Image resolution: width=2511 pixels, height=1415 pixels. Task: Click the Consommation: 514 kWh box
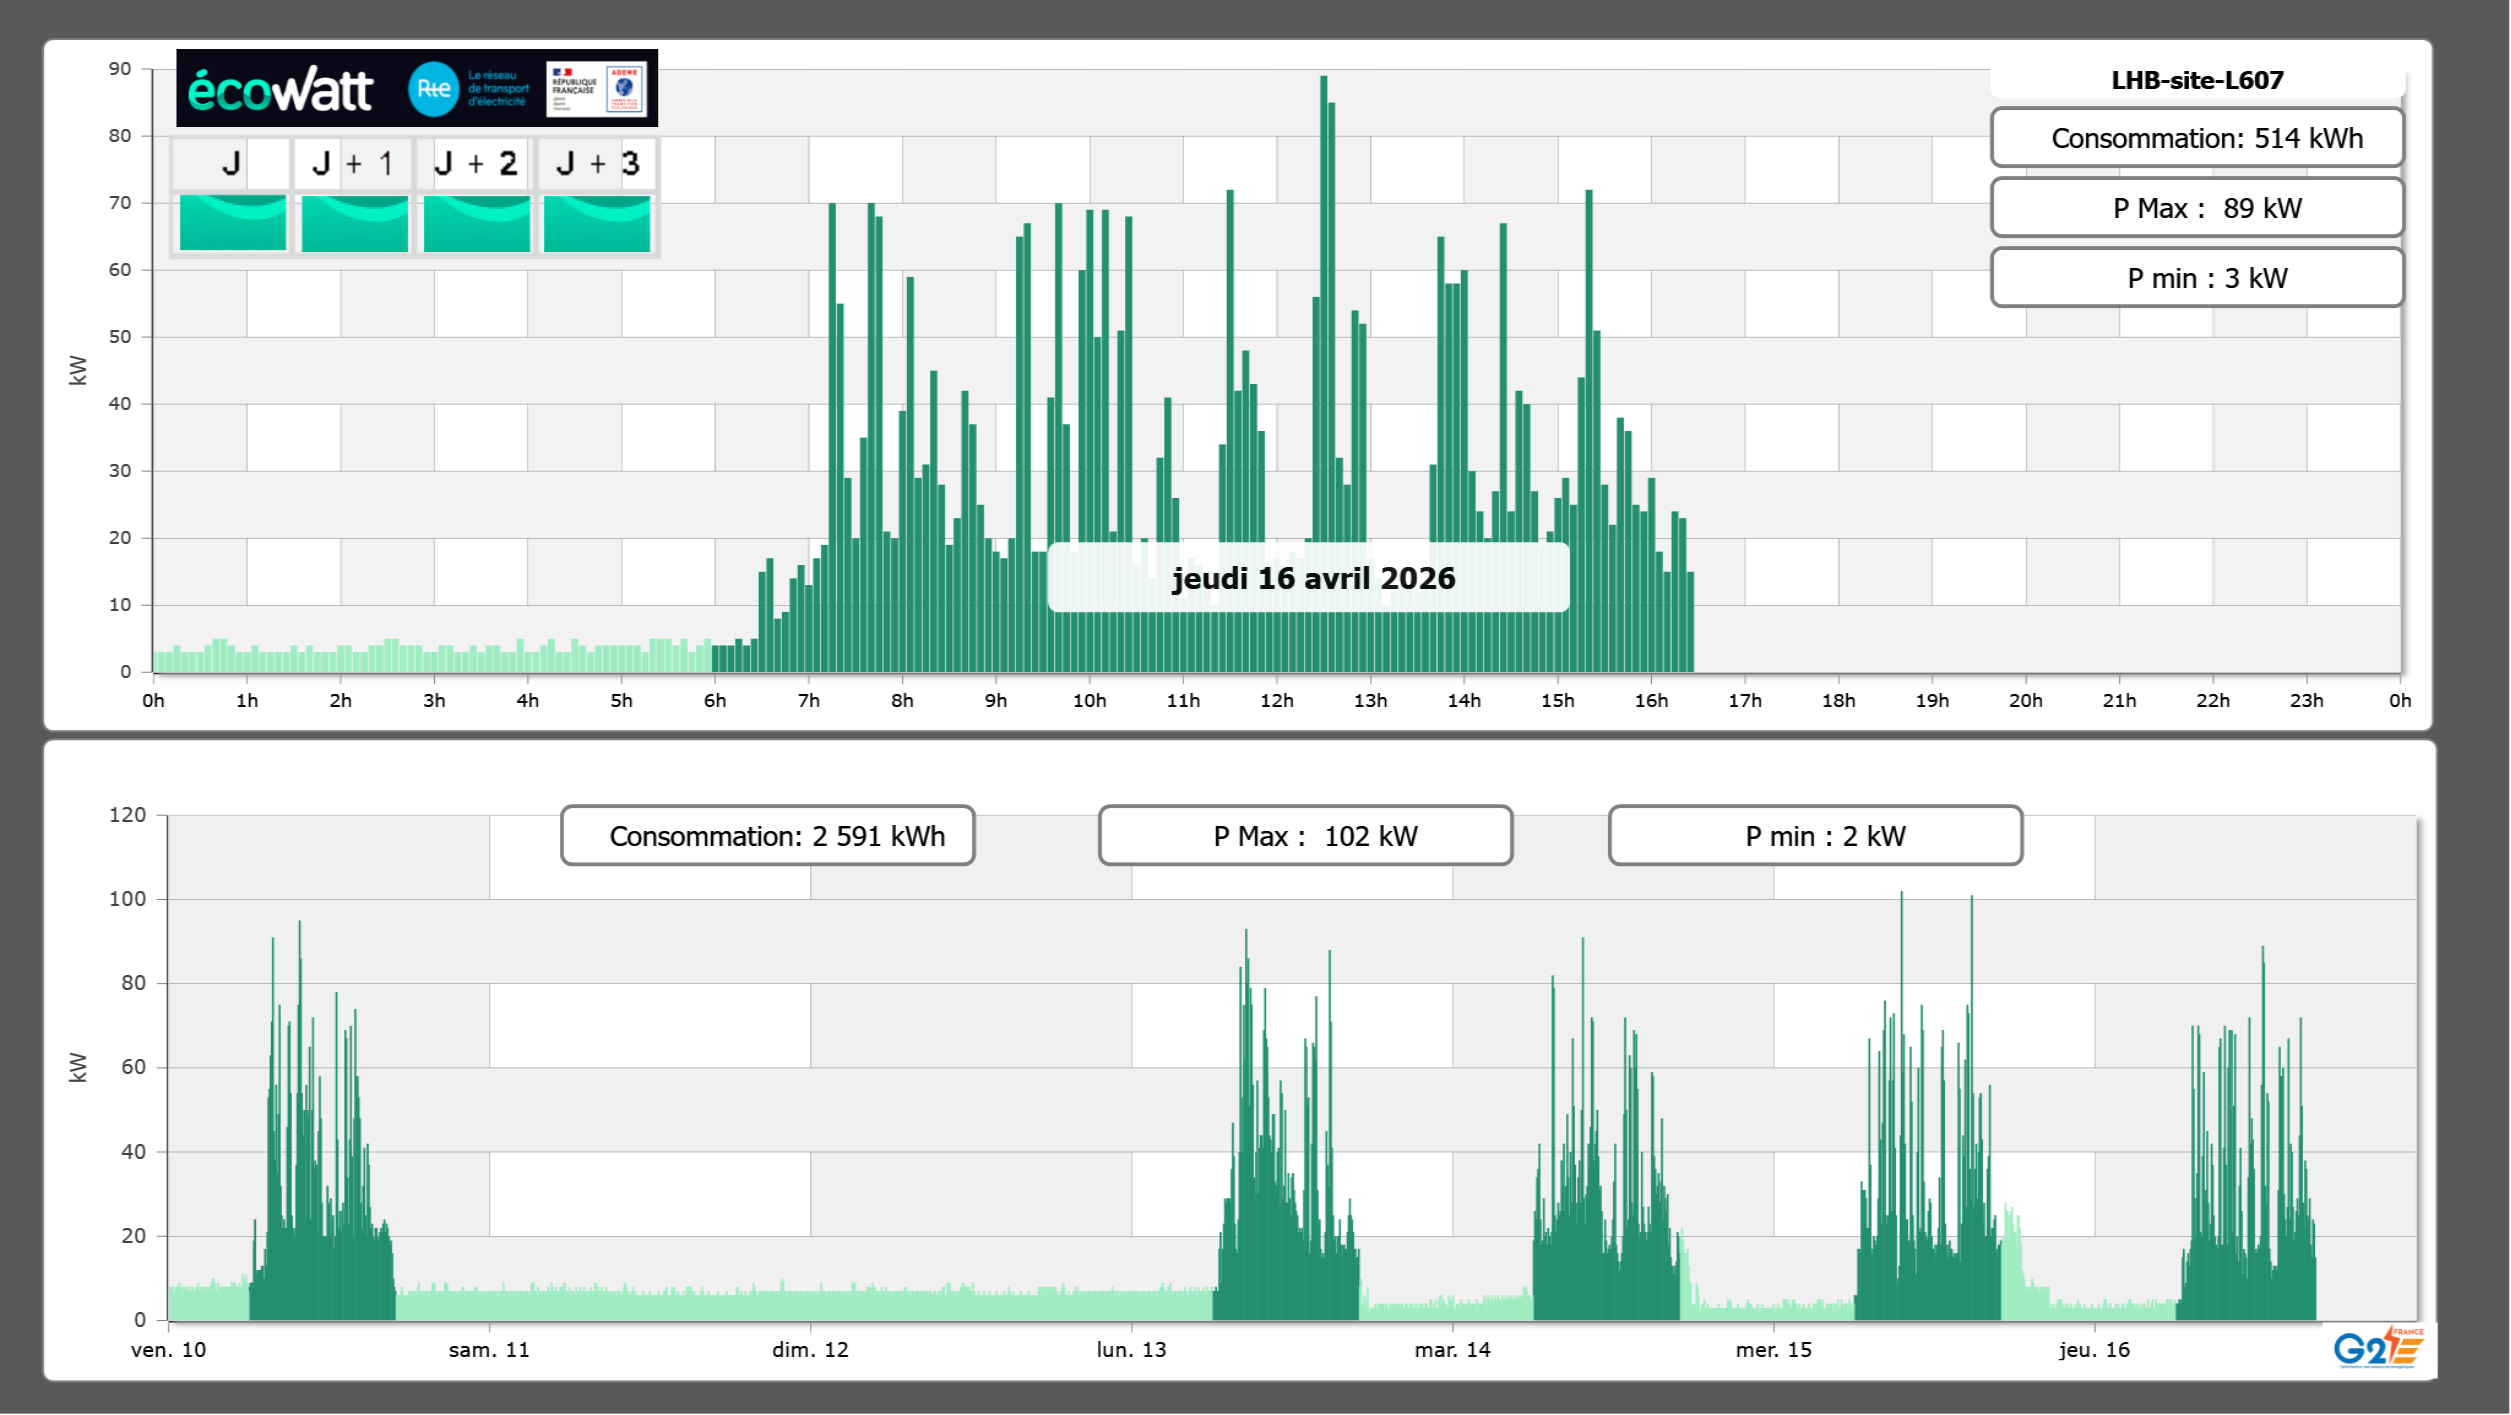point(2197,138)
